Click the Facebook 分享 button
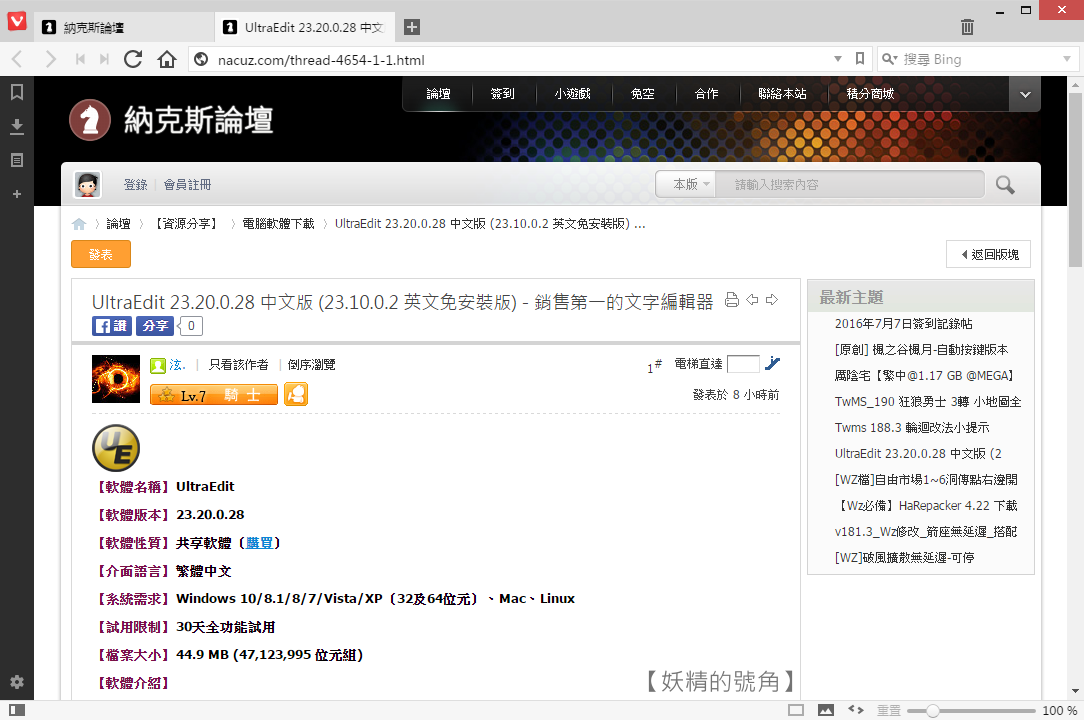 [155, 326]
